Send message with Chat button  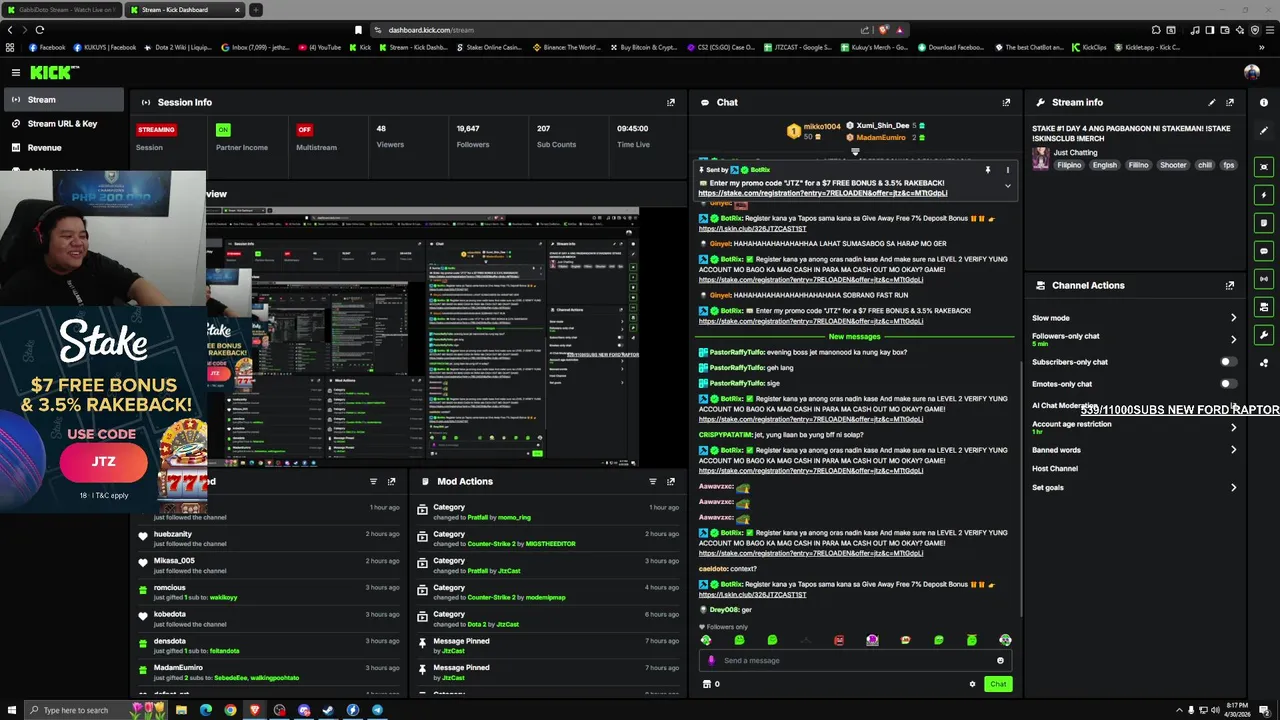pyautogui.click(x=998, y=684)
